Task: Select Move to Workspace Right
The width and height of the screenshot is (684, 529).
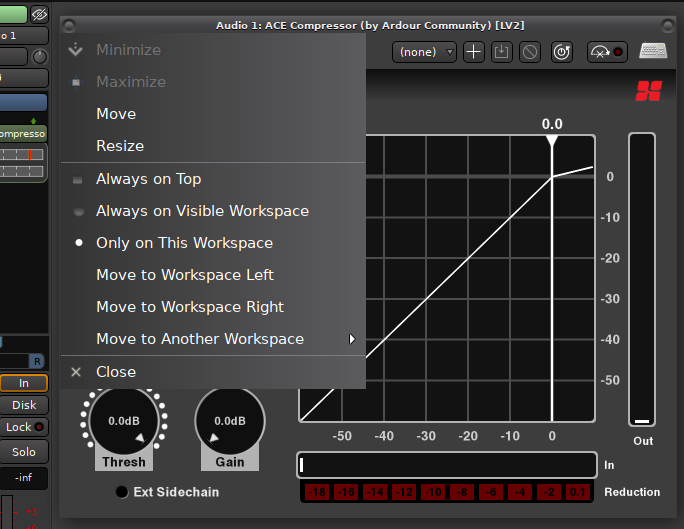Action: pos(190,307)
